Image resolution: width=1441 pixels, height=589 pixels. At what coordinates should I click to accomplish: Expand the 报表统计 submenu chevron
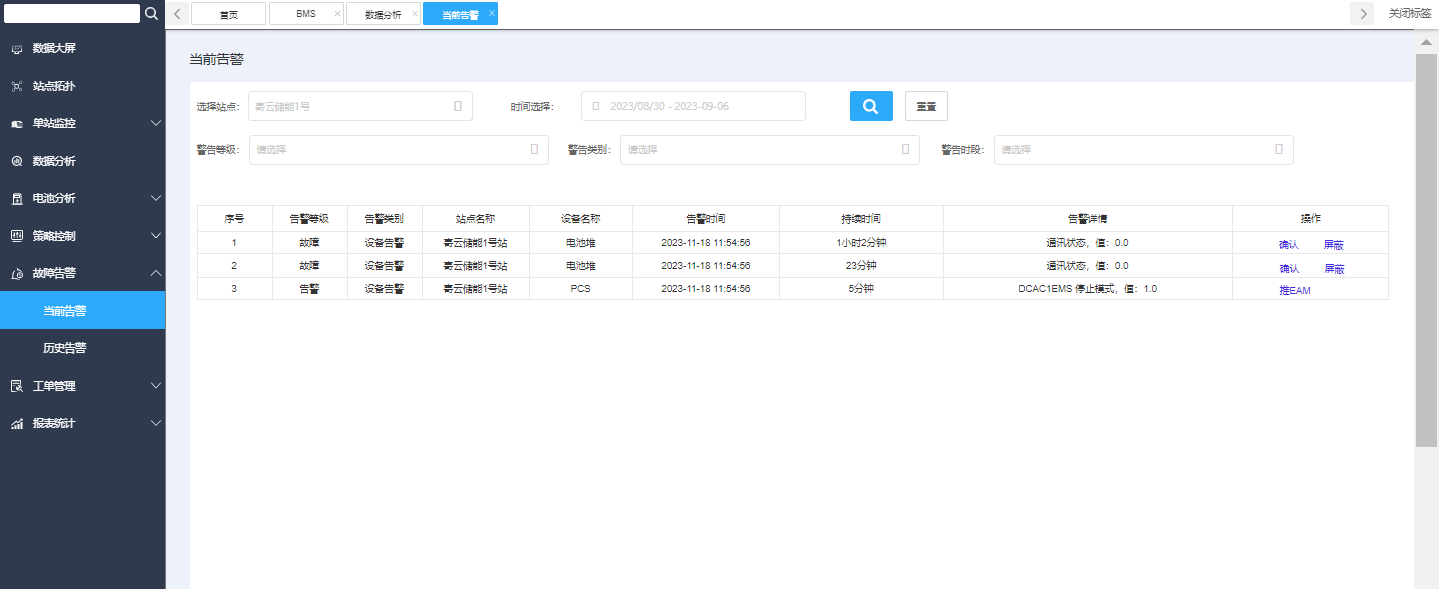click(156, 423)
